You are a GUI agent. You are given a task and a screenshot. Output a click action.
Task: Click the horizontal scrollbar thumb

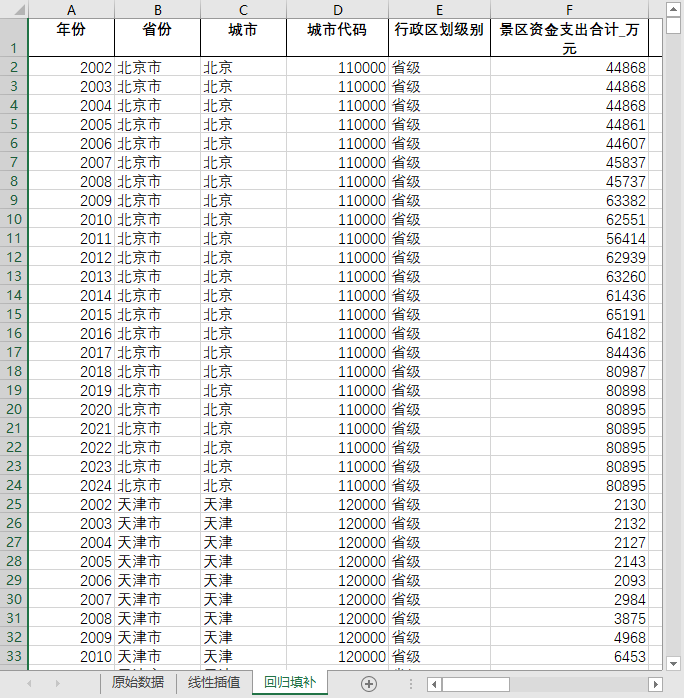[x=476, y=684]
